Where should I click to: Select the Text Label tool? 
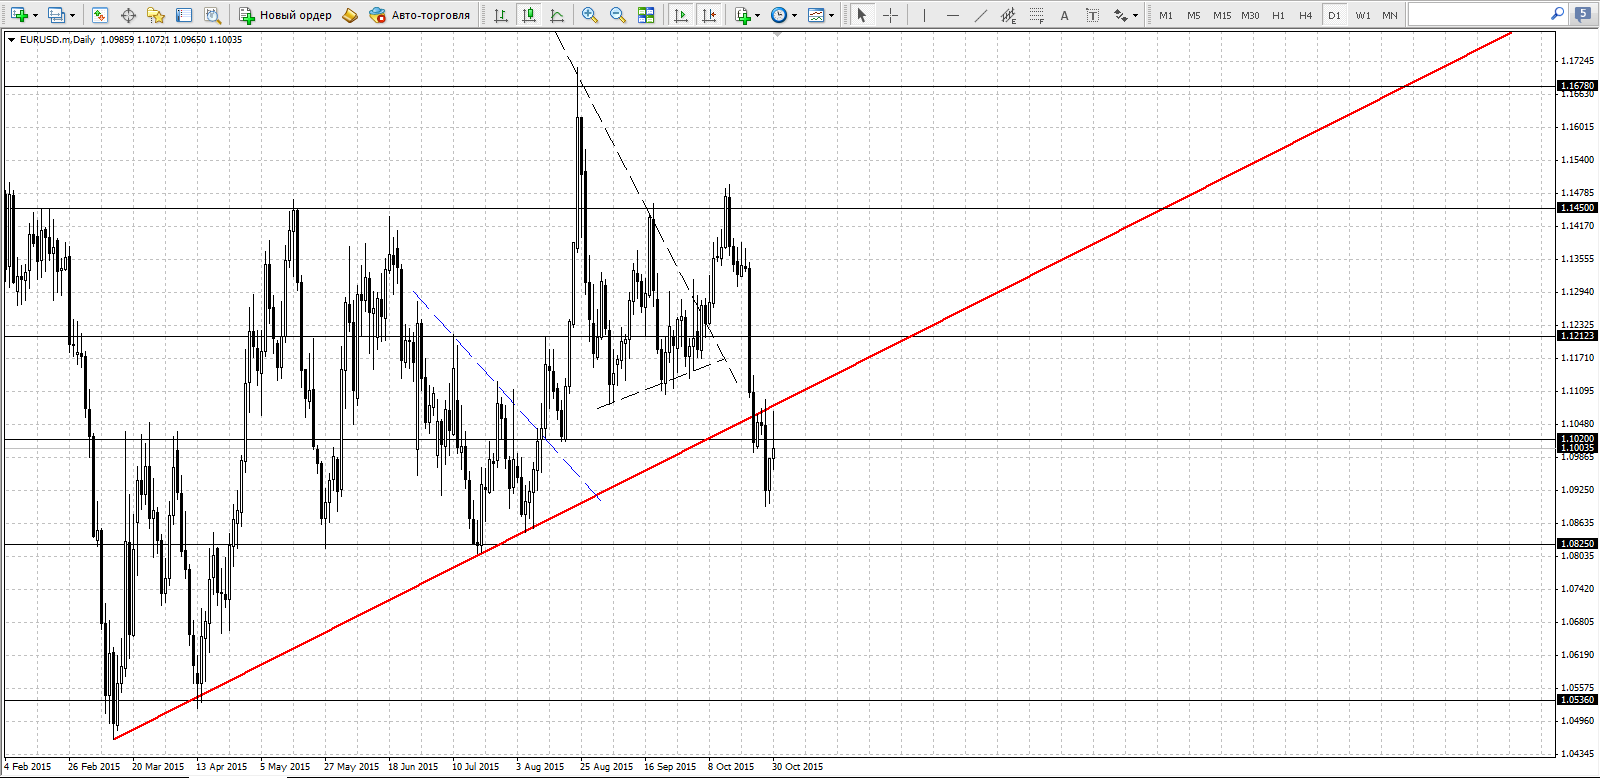[x=1092, y=15]
